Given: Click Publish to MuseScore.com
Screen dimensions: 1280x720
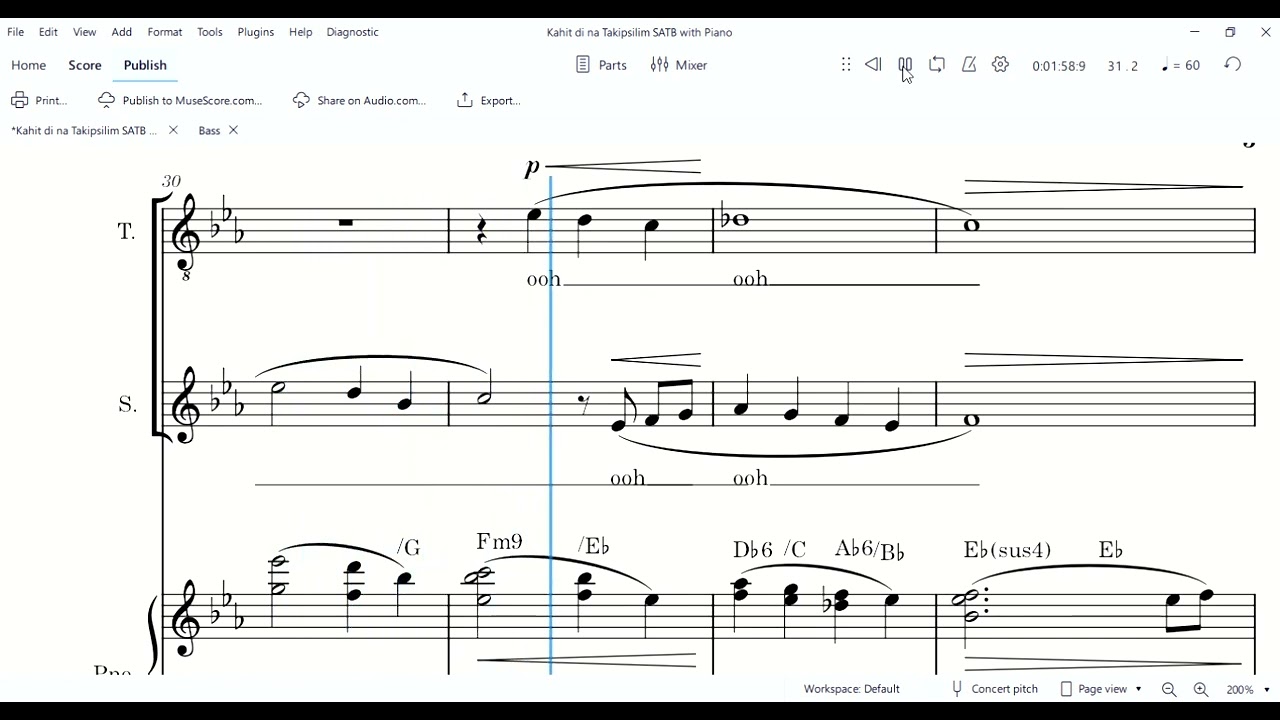Looking at the screenshot, I should point(180,100).
